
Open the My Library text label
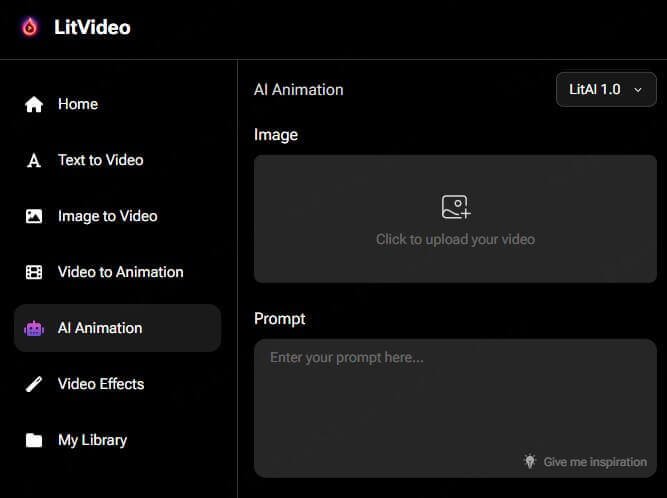pos(92,440)
